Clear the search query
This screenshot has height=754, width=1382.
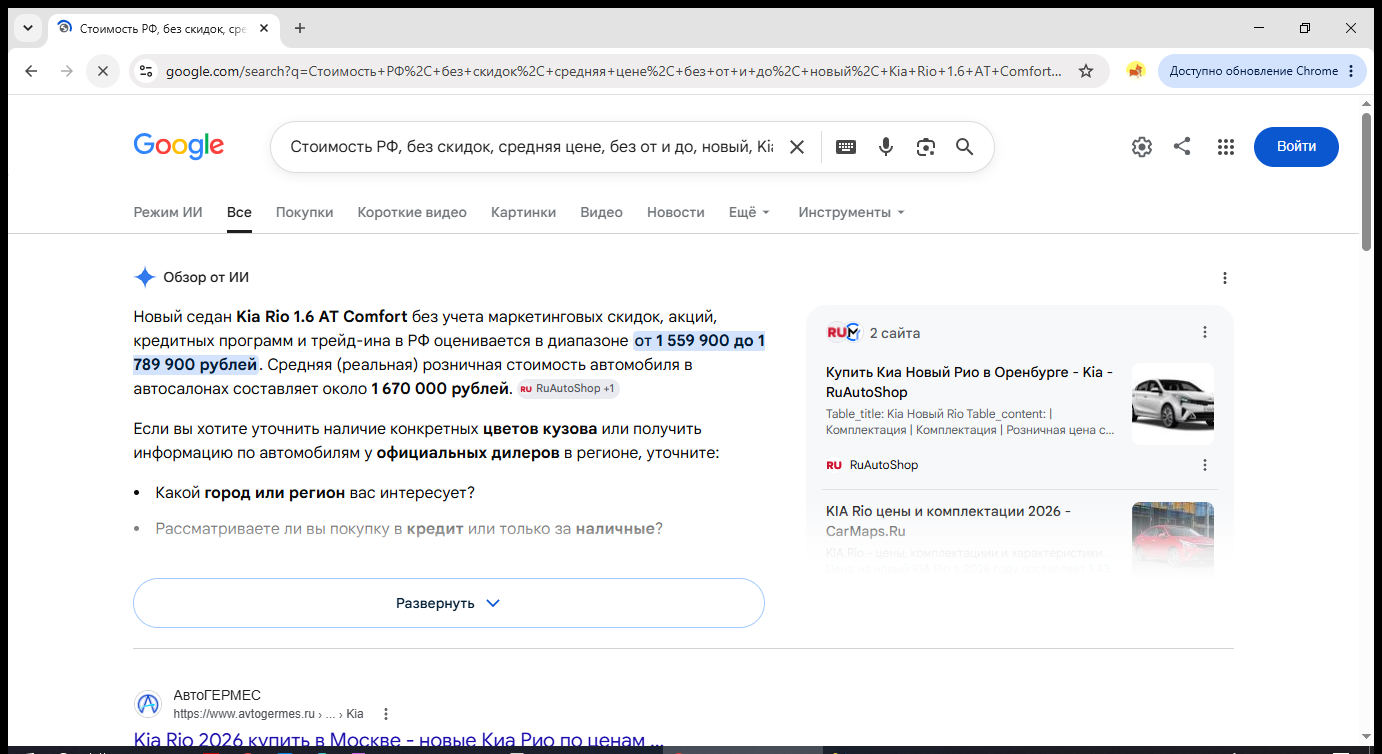(797, 147)
